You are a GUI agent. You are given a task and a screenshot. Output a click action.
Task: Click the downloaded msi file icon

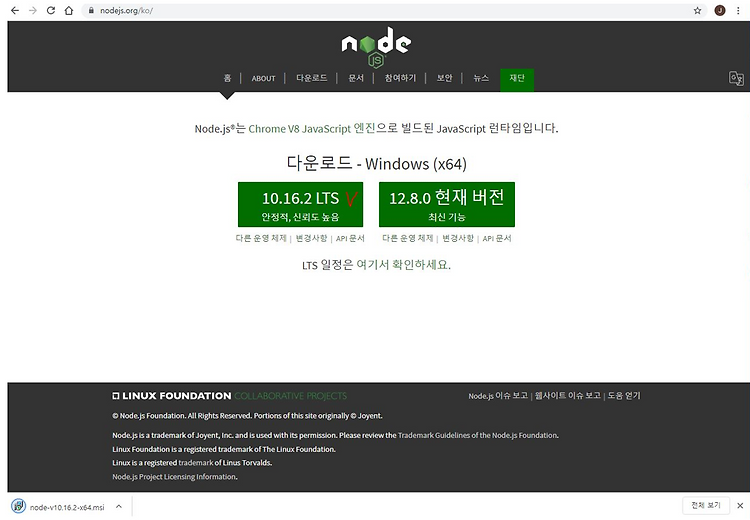(x=18, y=506)
